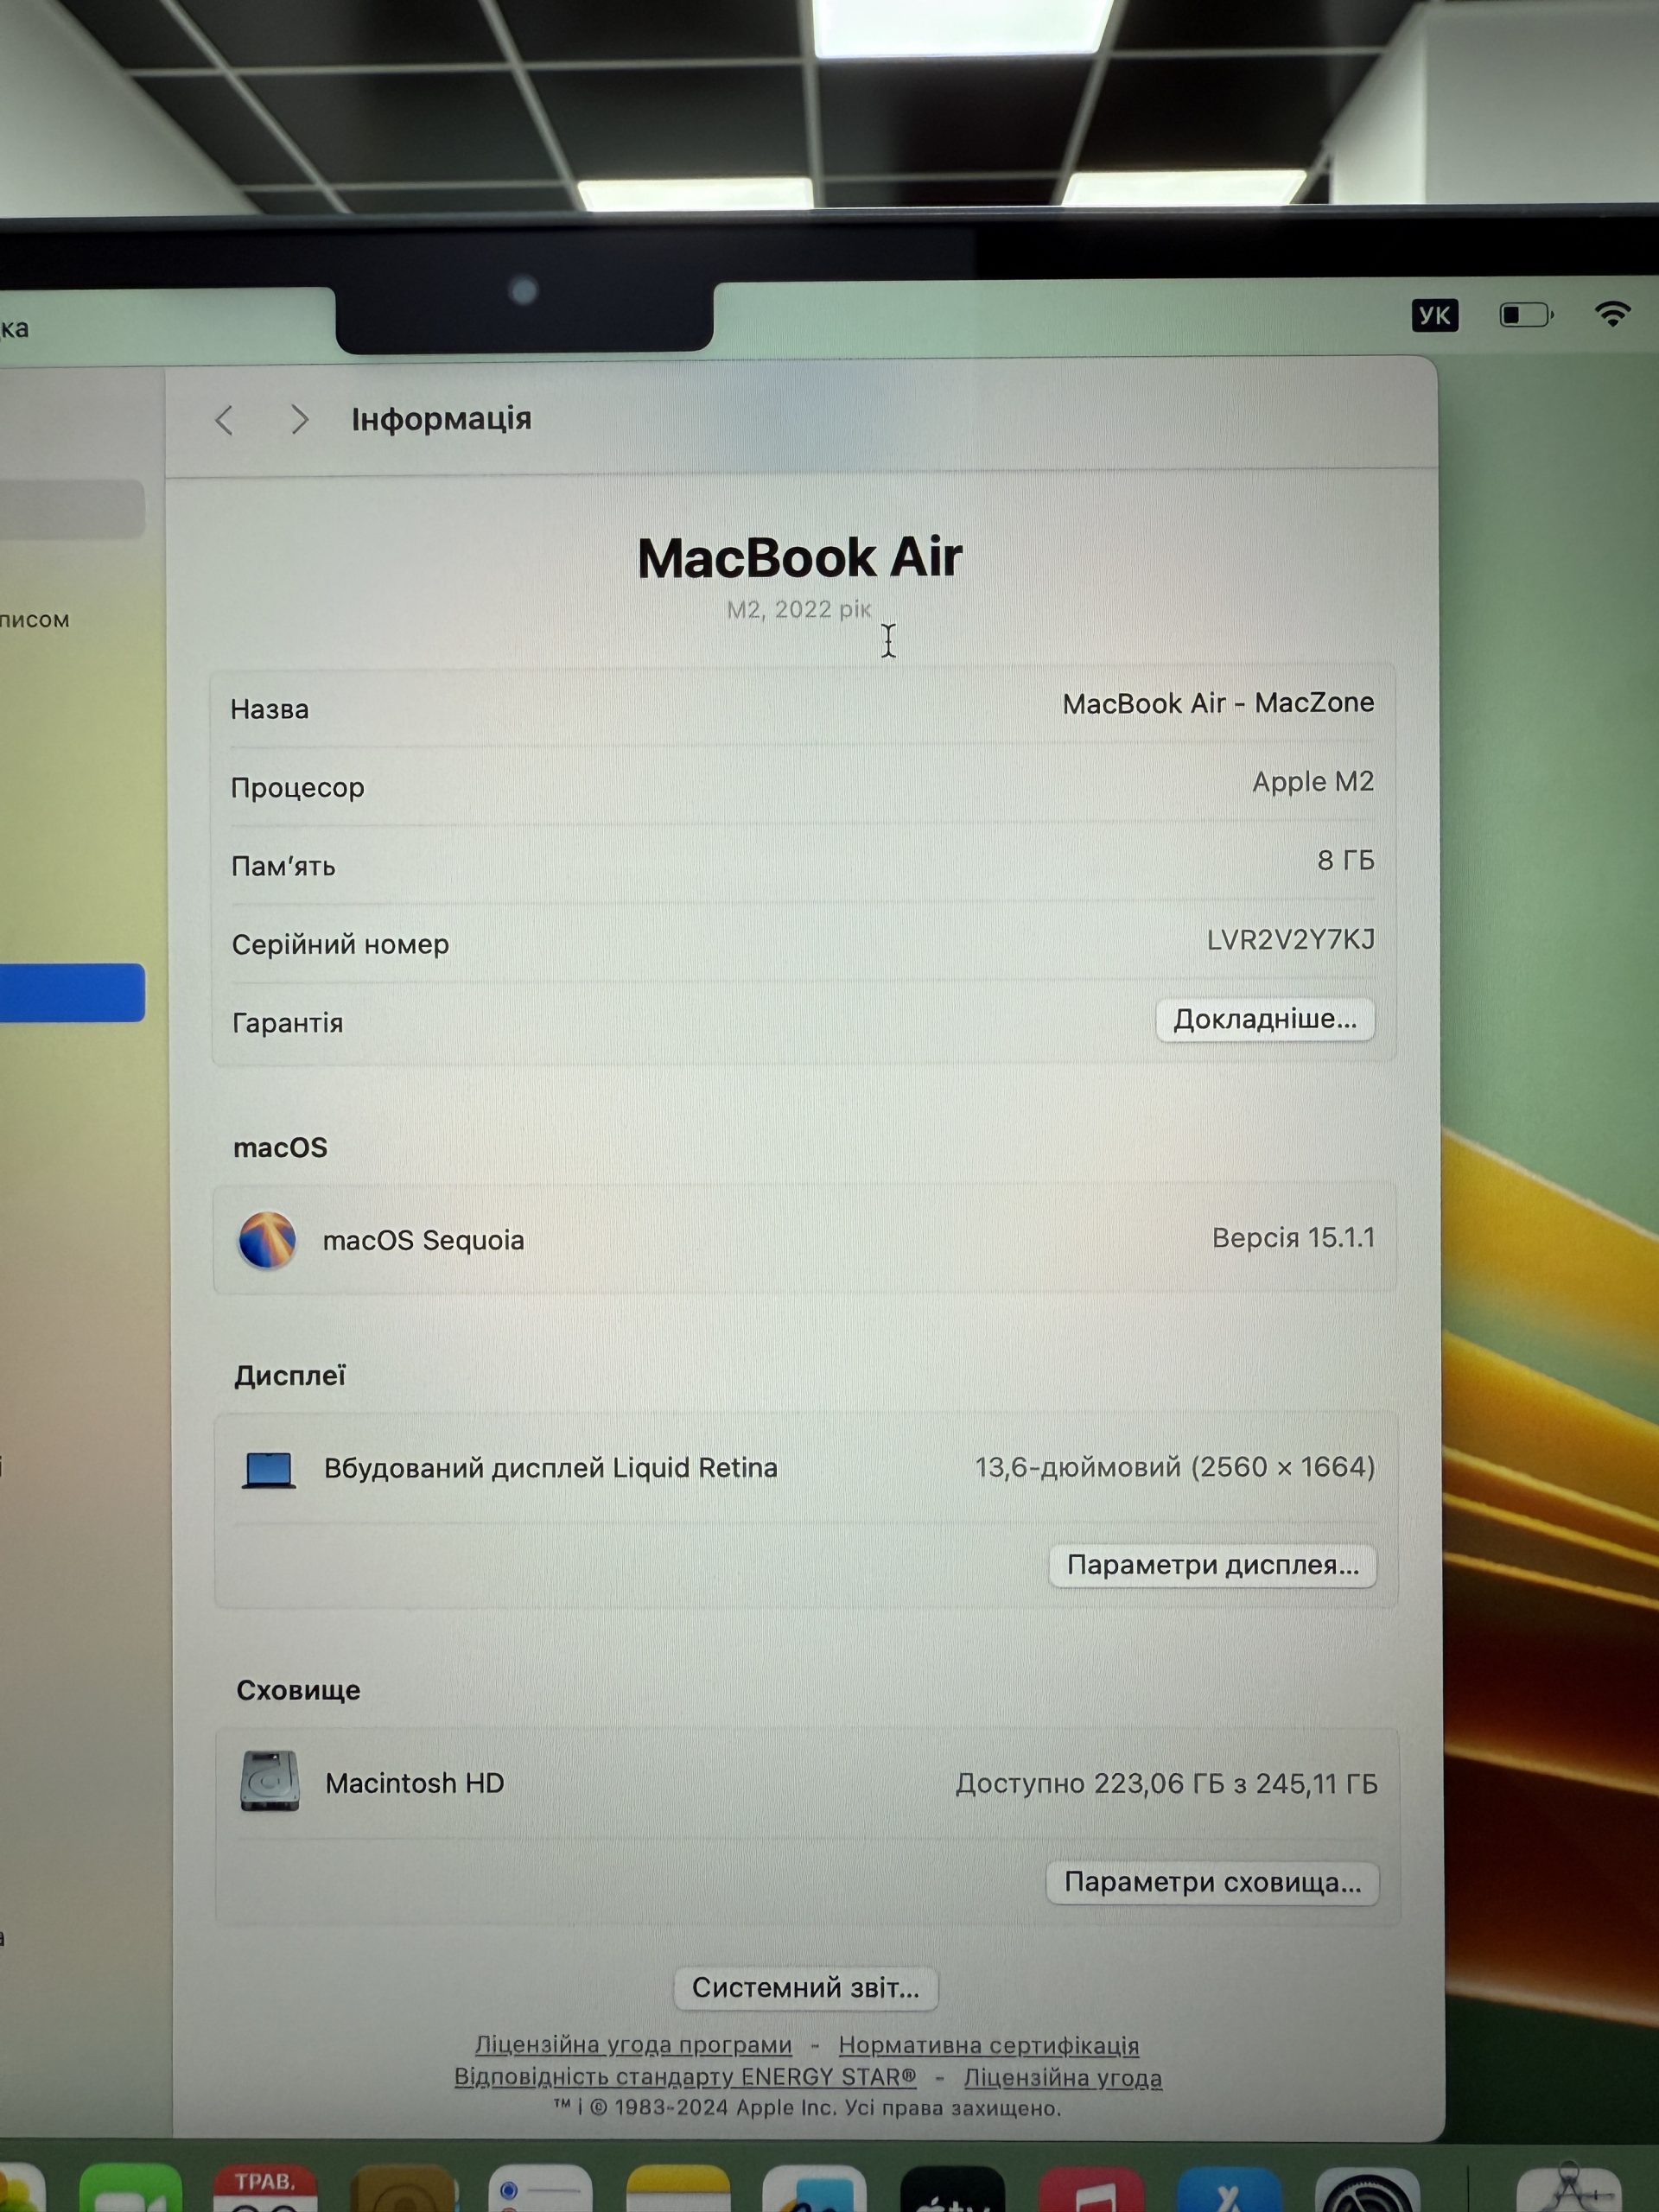Click Докладніше… warranty button
Screen dimensions: 1659x2212
[x=1265, y=1019]
